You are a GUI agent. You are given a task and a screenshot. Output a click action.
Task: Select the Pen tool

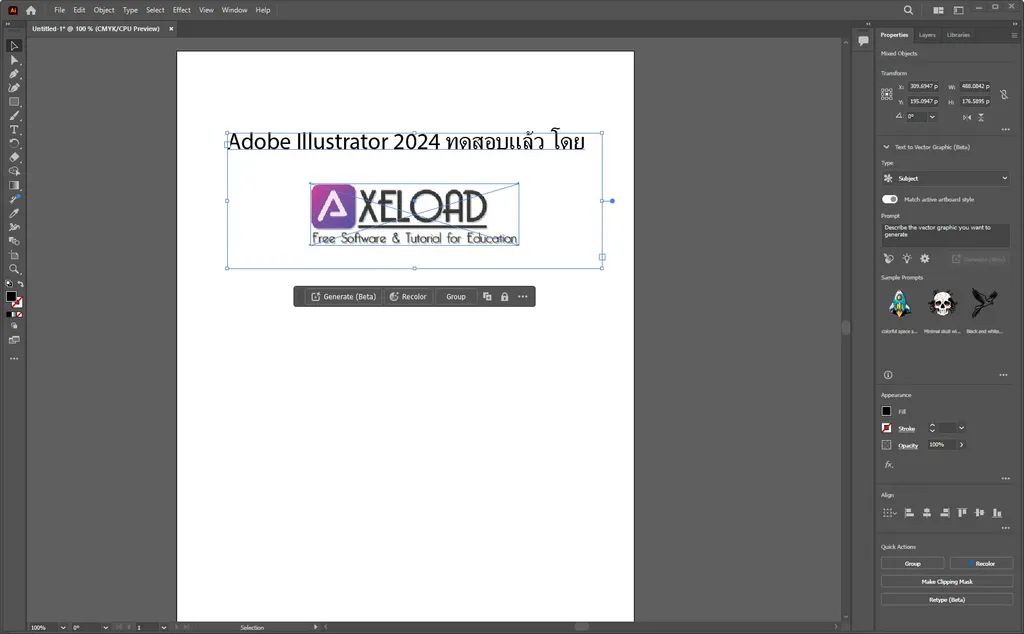pyautogui.click(x=14, y=74)
